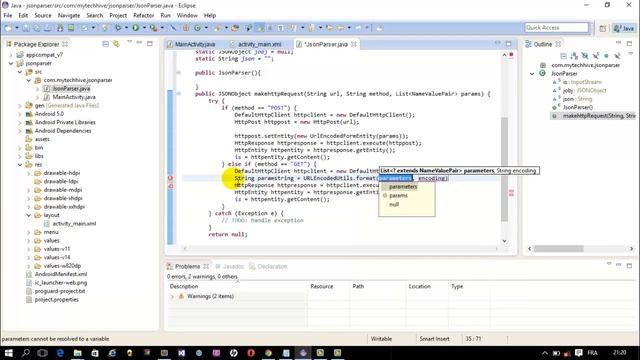The image size is (640, 360).
Task: Expand the Warnings (2 items) row
Action: tap(172, 296)
